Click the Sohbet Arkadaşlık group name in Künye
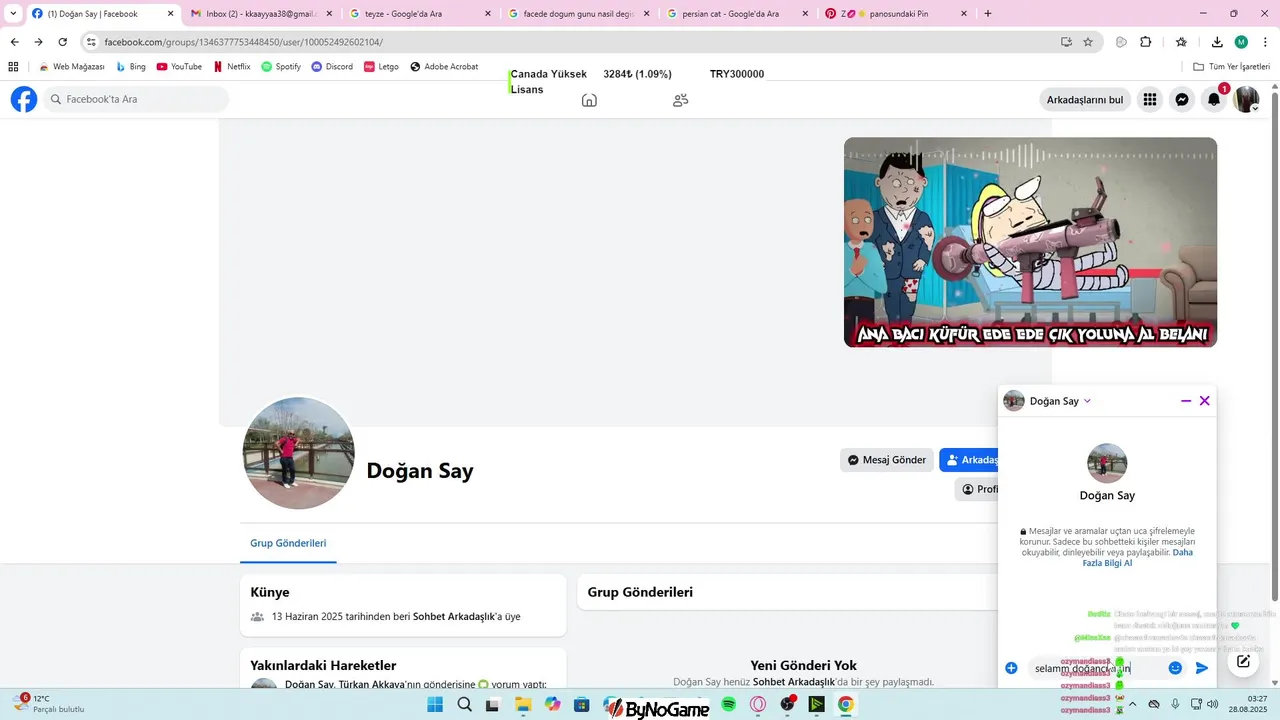 click(454, 617)
